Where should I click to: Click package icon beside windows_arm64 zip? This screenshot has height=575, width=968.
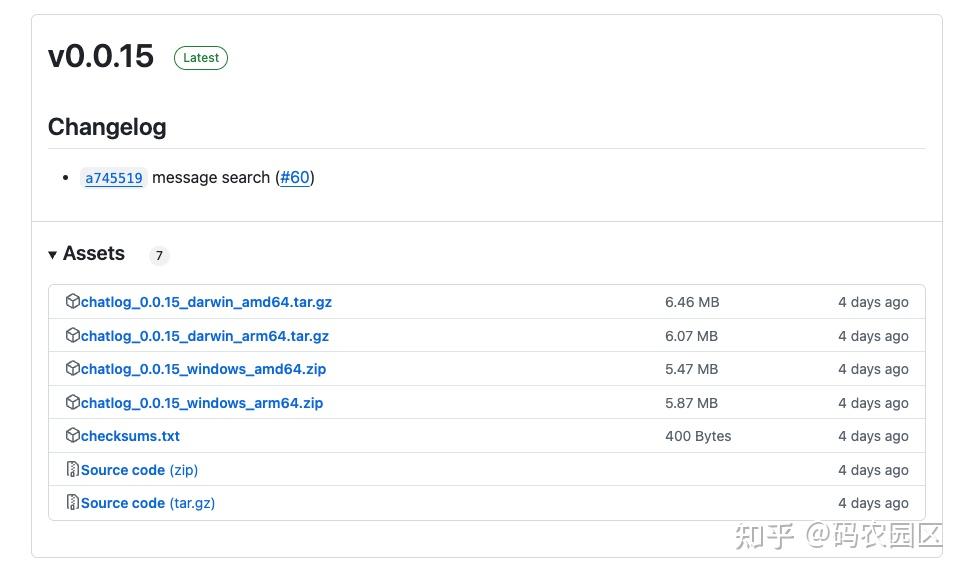point(72,402)
